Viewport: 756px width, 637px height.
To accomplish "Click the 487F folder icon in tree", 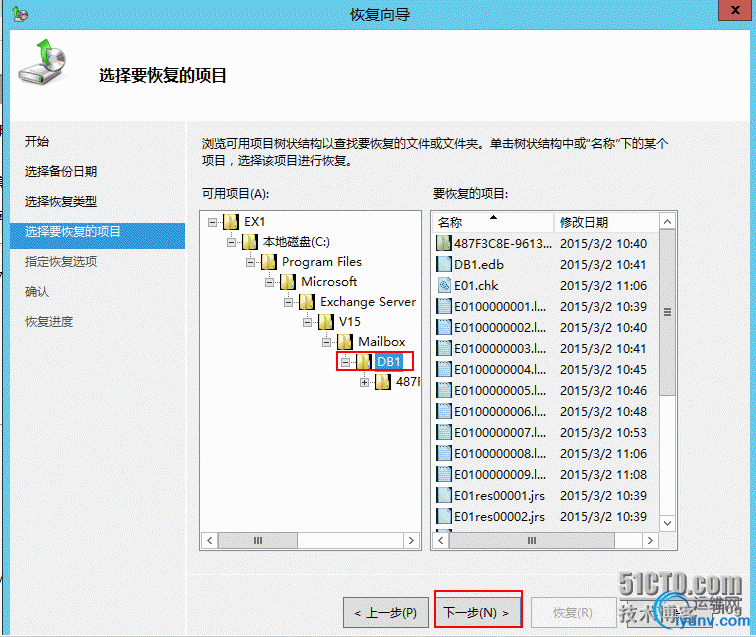I will (x=383, y=382).
